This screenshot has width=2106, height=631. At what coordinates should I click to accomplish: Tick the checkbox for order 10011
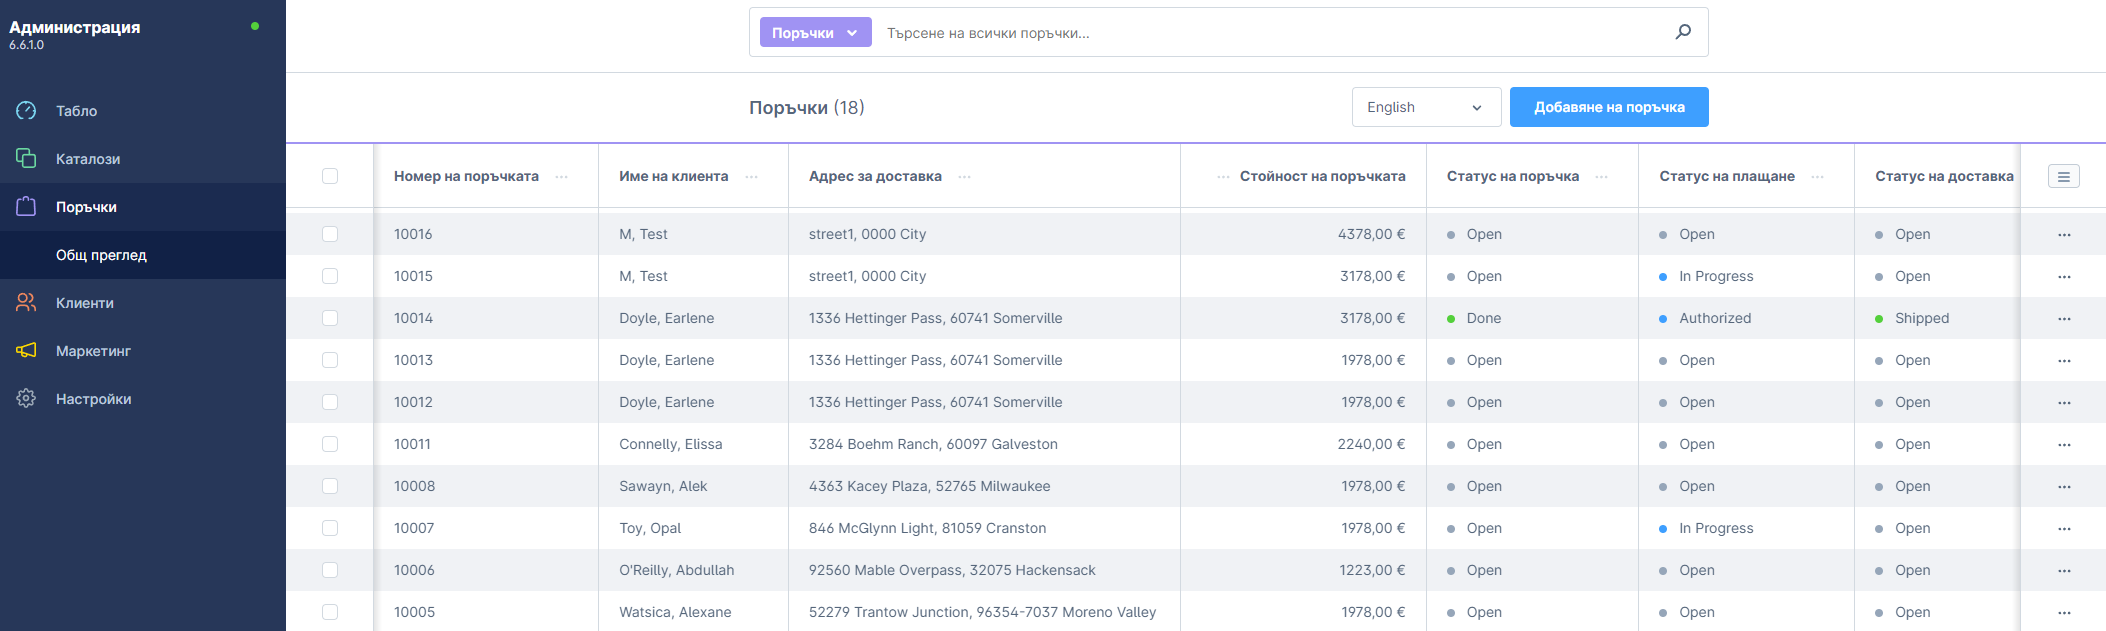coord(330,445)
